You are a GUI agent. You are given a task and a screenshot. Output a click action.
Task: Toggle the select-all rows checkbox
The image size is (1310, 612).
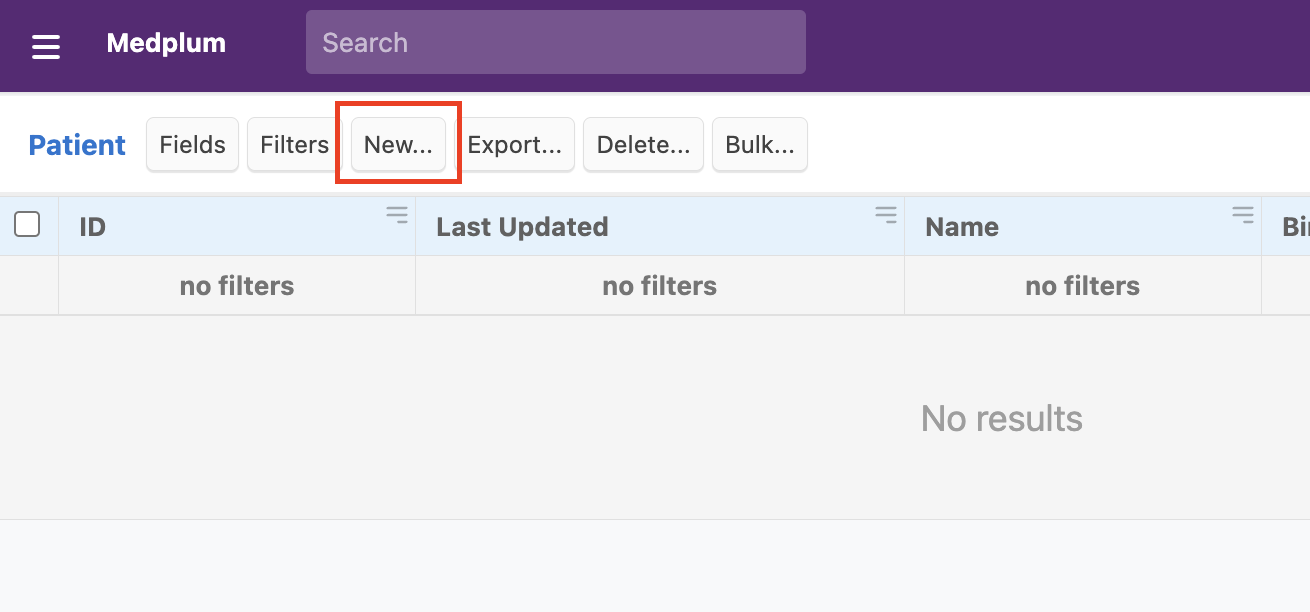27,225
